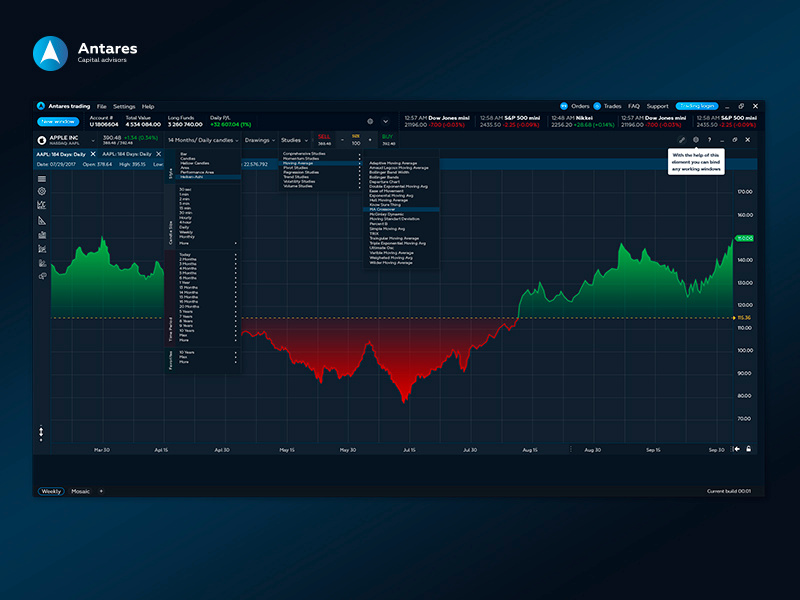Open the Help menu

tap(148, 107)
